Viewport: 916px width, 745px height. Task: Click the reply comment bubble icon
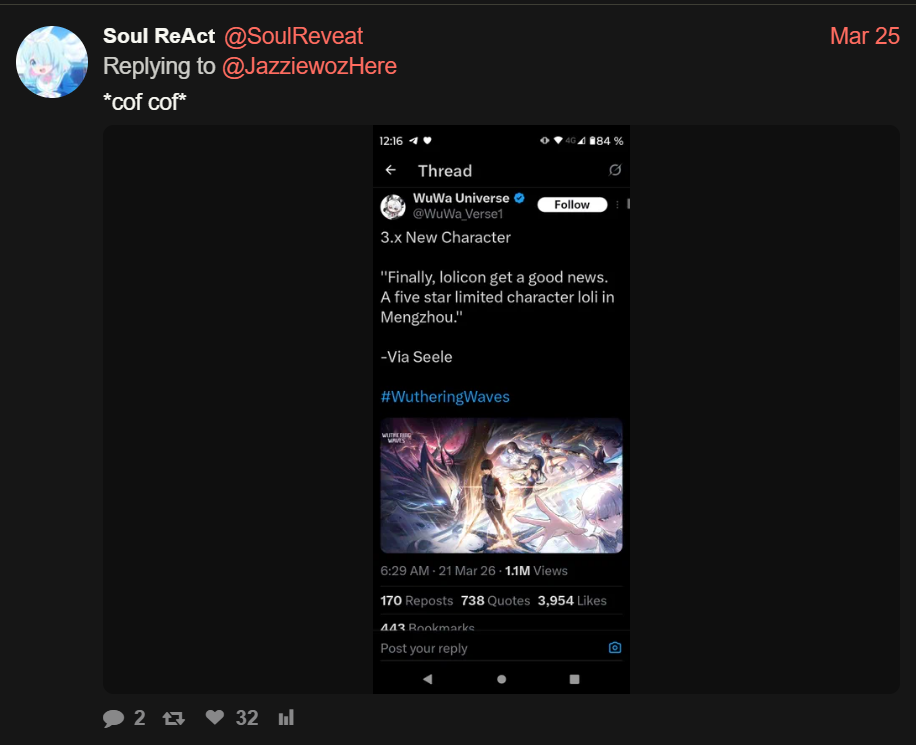[114, 718]
